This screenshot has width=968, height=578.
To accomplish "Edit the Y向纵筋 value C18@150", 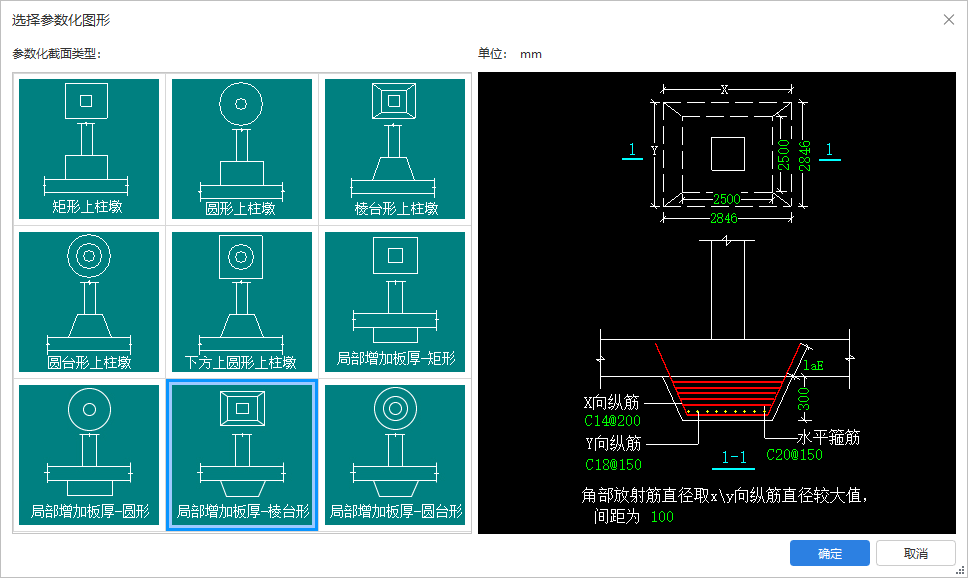I will pos(614,464).
